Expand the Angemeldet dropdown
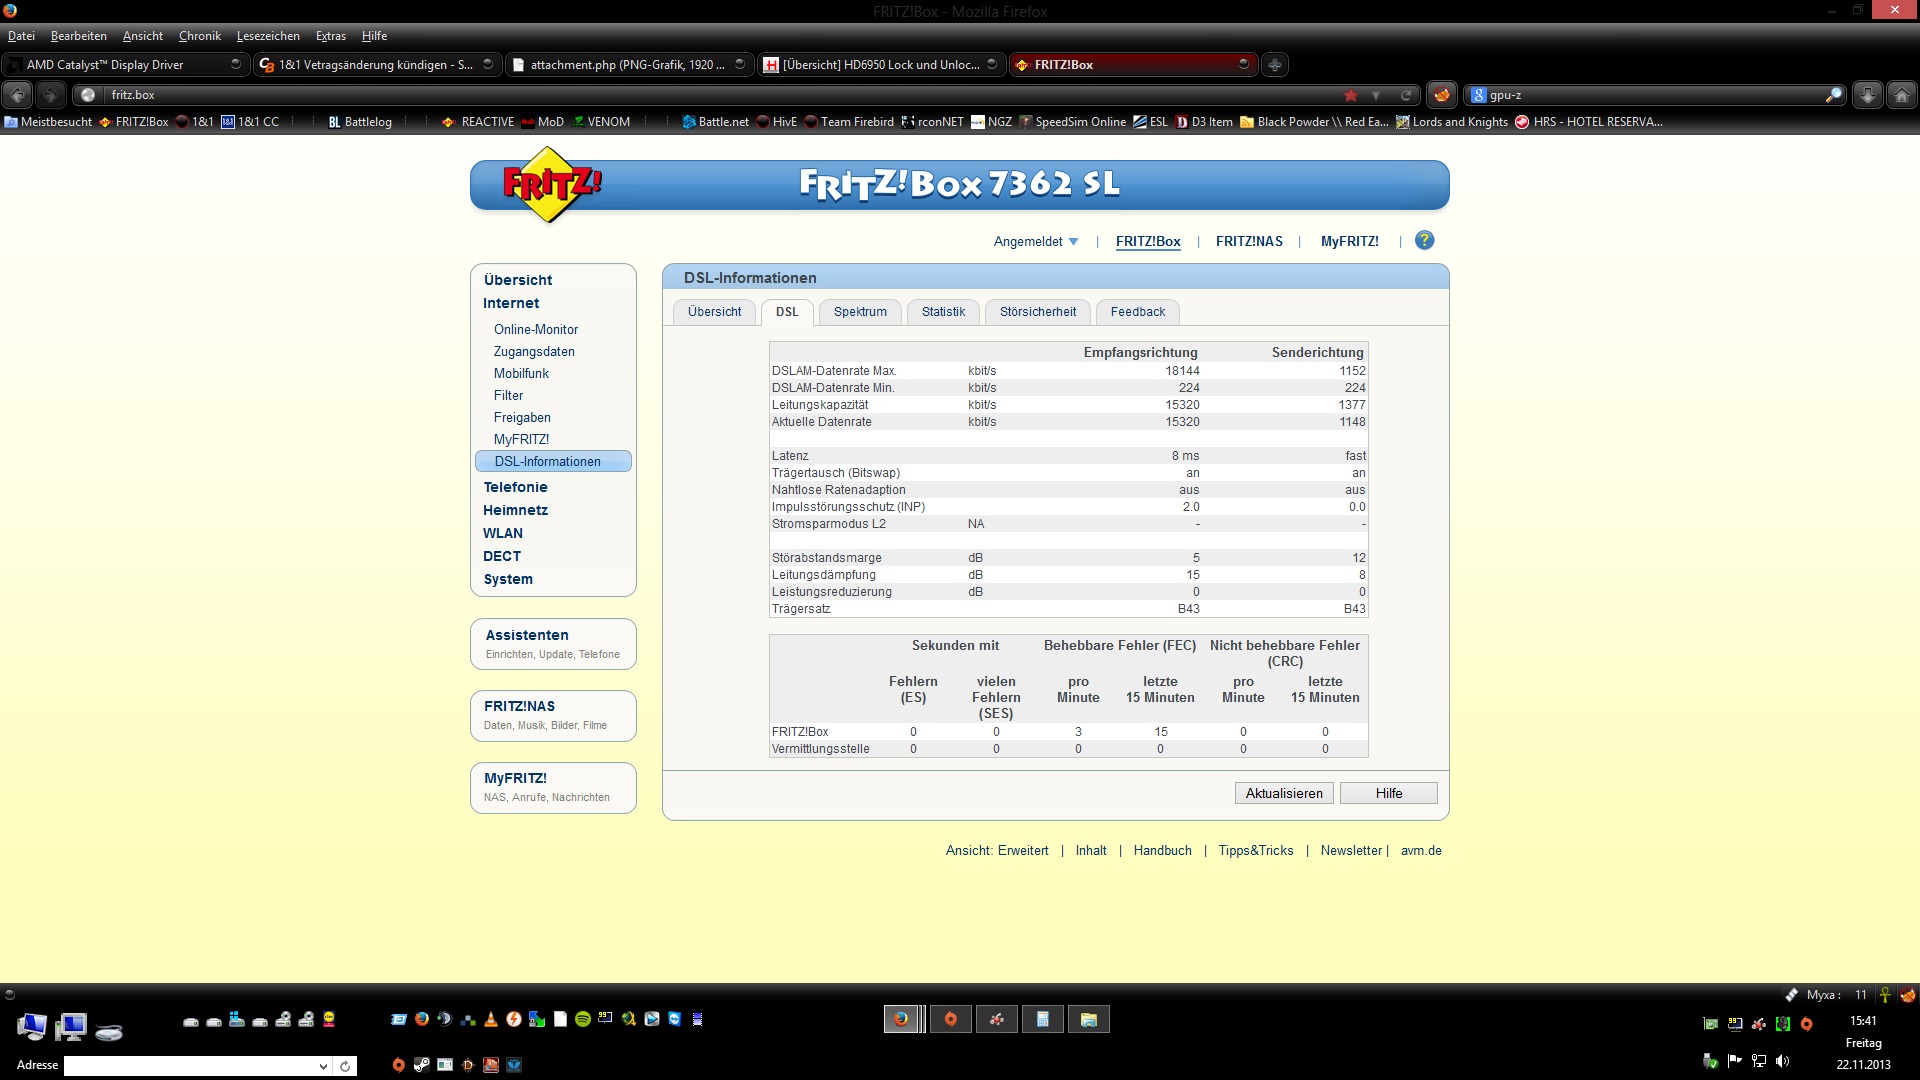 point(1036,241)
